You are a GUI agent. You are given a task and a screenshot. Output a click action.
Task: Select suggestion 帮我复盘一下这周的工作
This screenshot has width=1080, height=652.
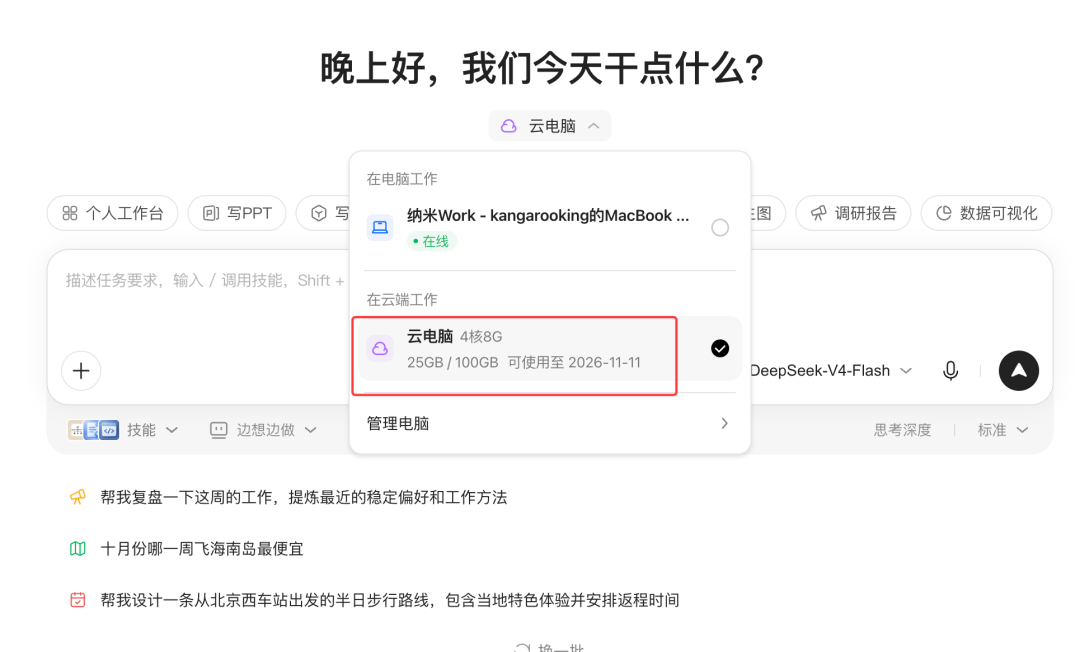coord(303,497)
